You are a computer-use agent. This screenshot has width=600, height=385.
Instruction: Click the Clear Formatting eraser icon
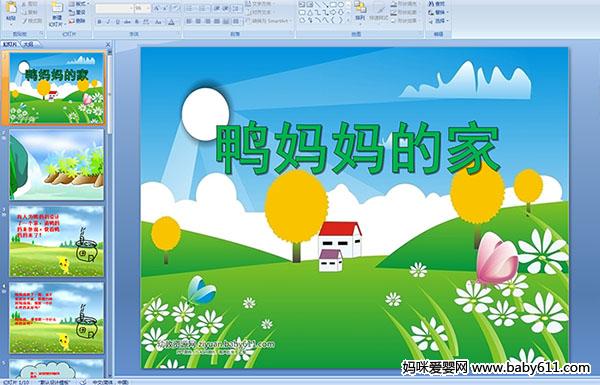tap(175, 8)
